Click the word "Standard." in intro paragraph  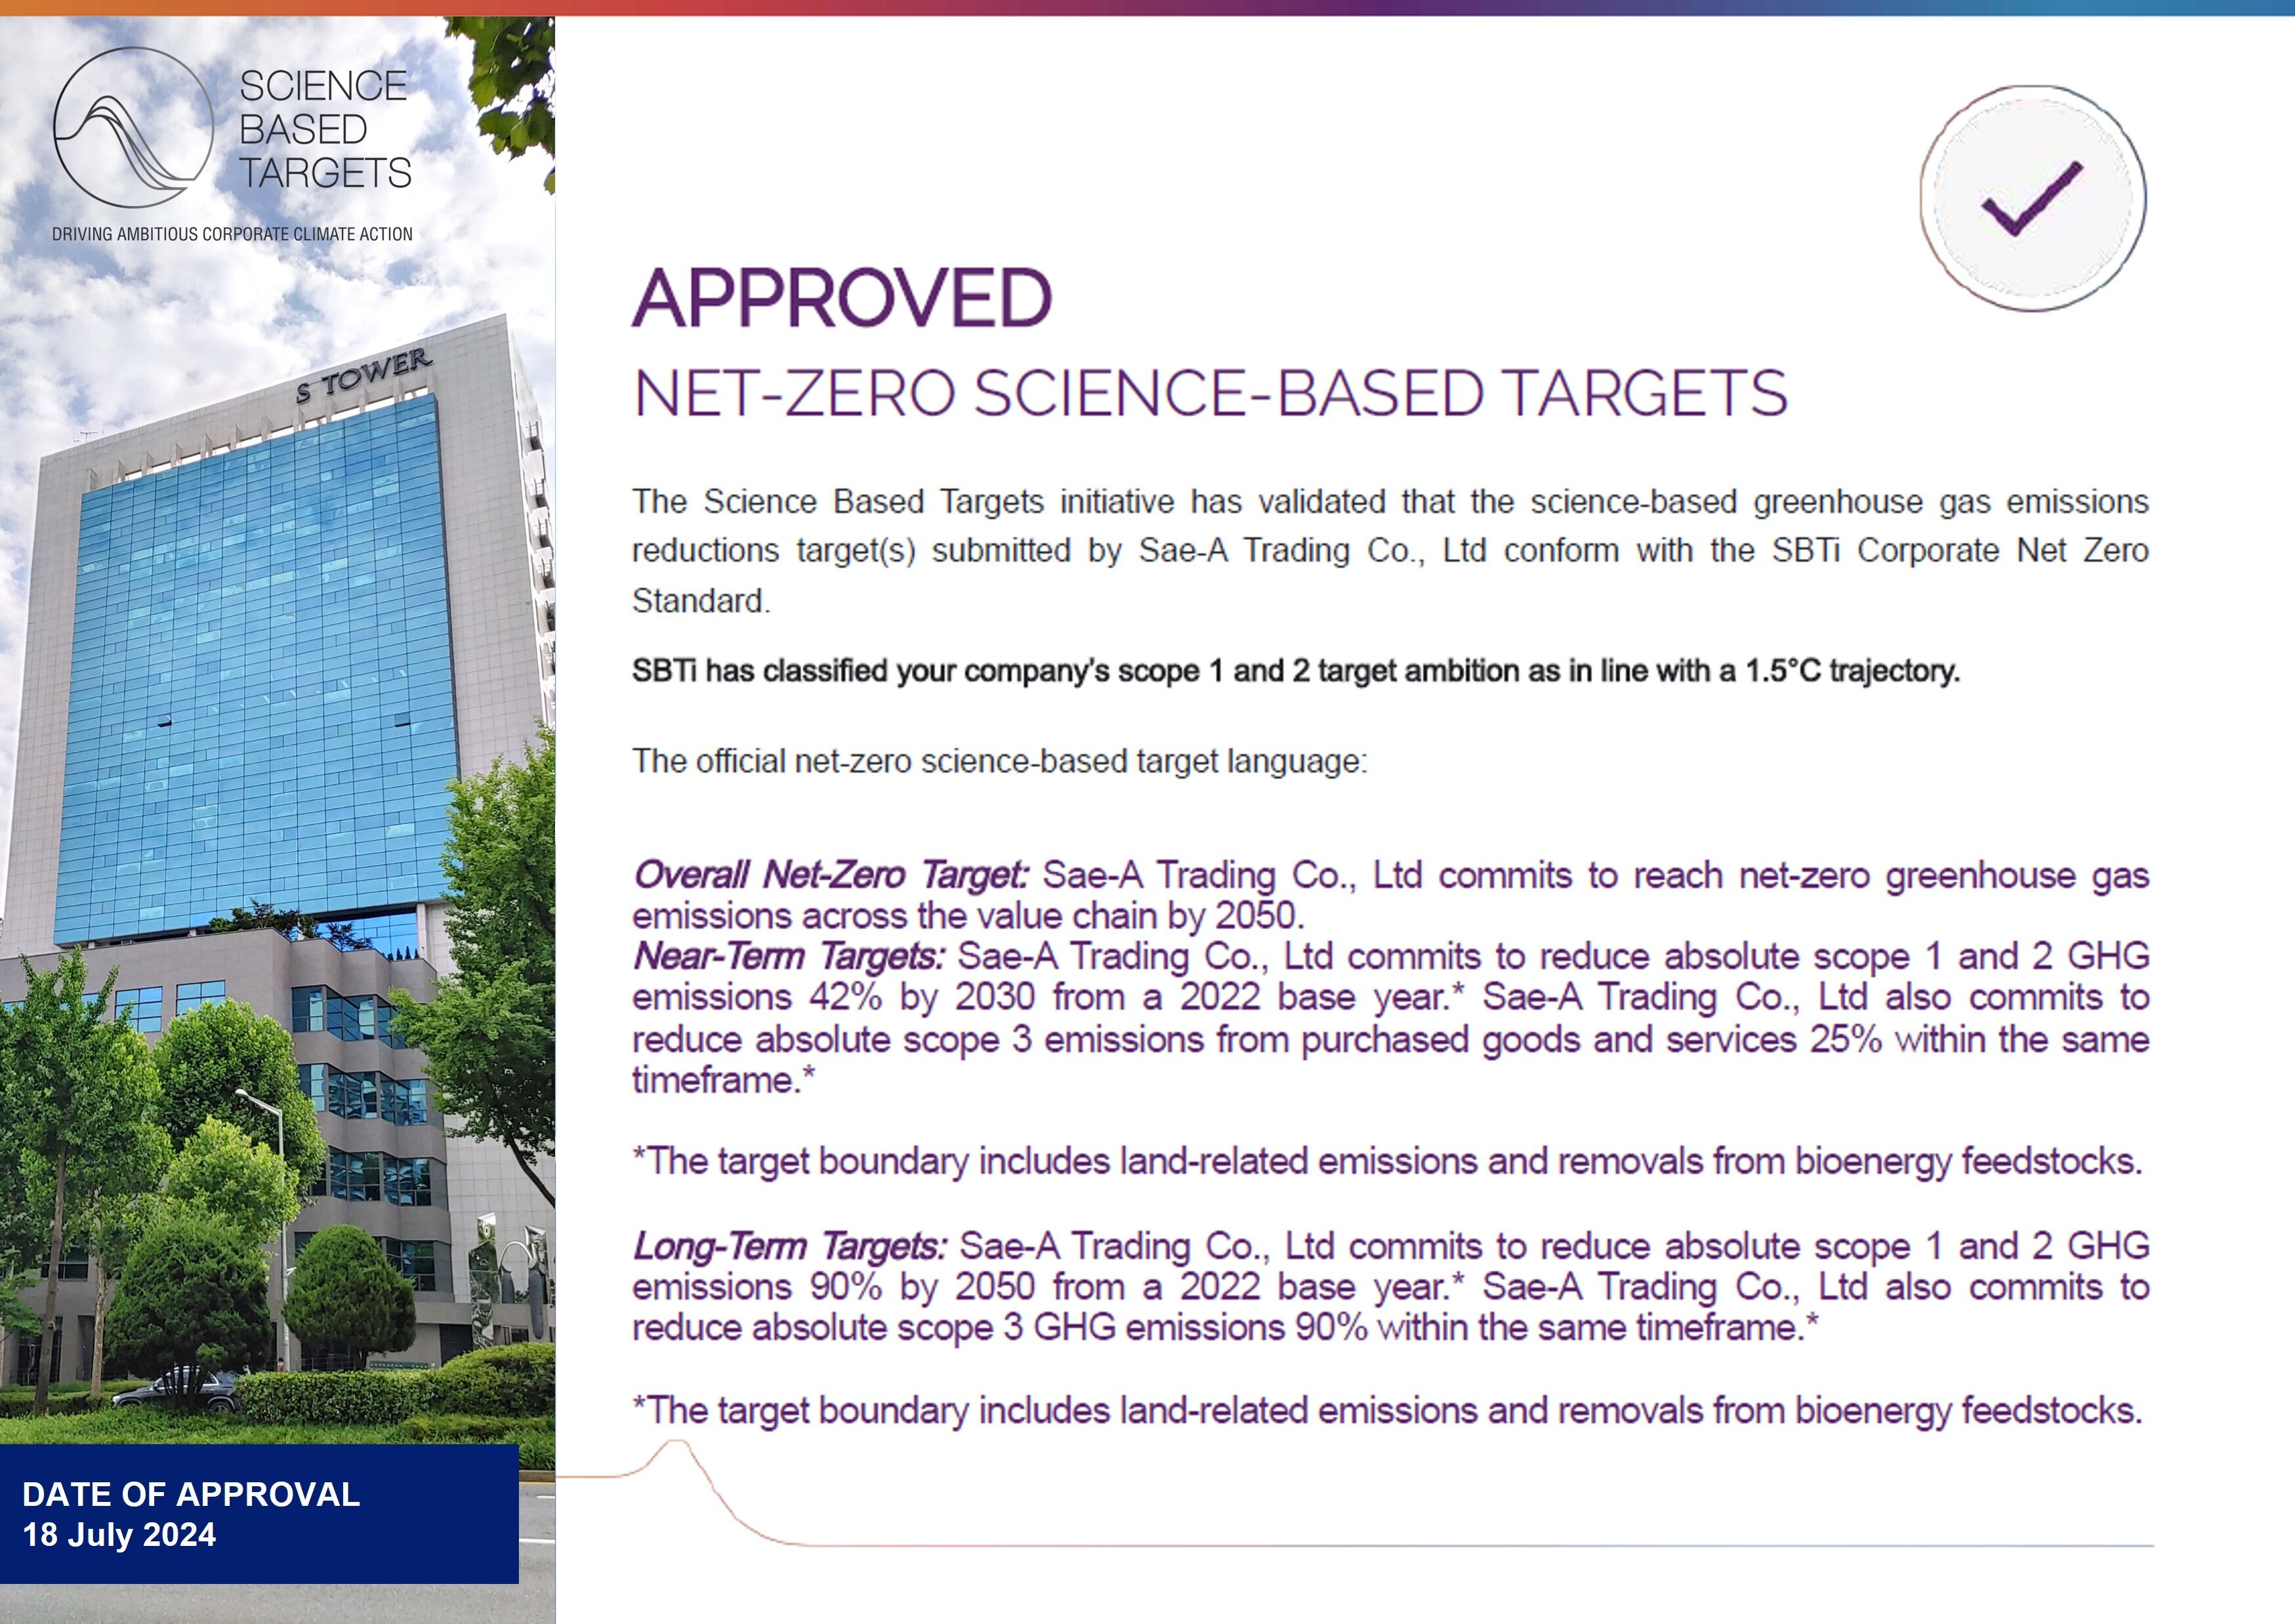click(701, 601)
